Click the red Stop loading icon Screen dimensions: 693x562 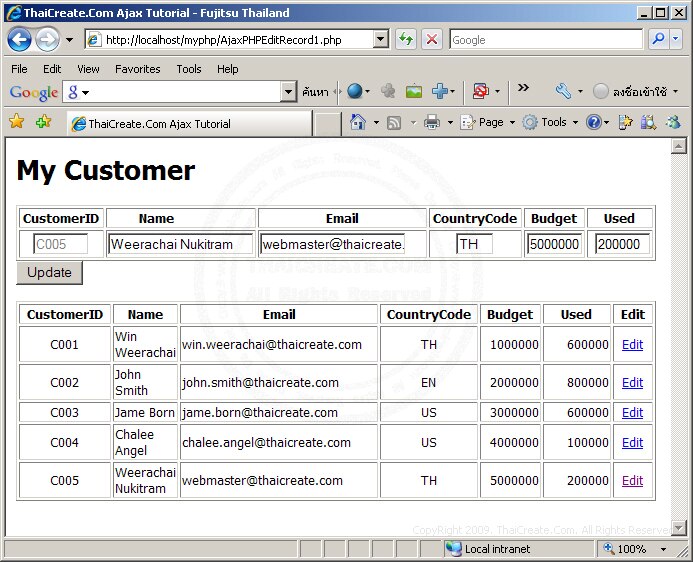pos(432,40)
